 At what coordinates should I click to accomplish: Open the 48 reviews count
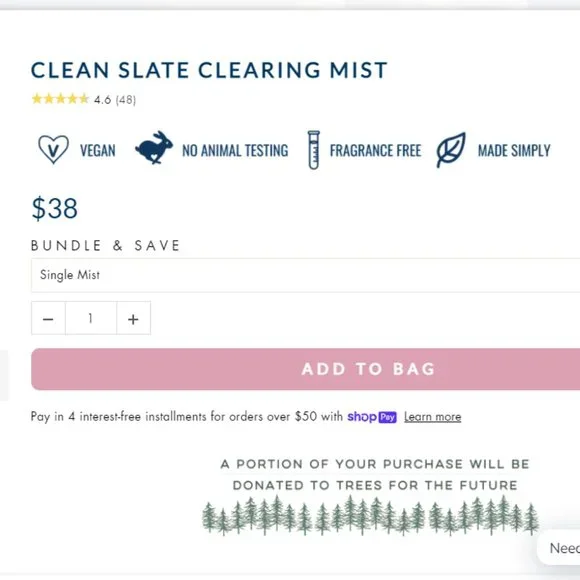tap(126, 100)
